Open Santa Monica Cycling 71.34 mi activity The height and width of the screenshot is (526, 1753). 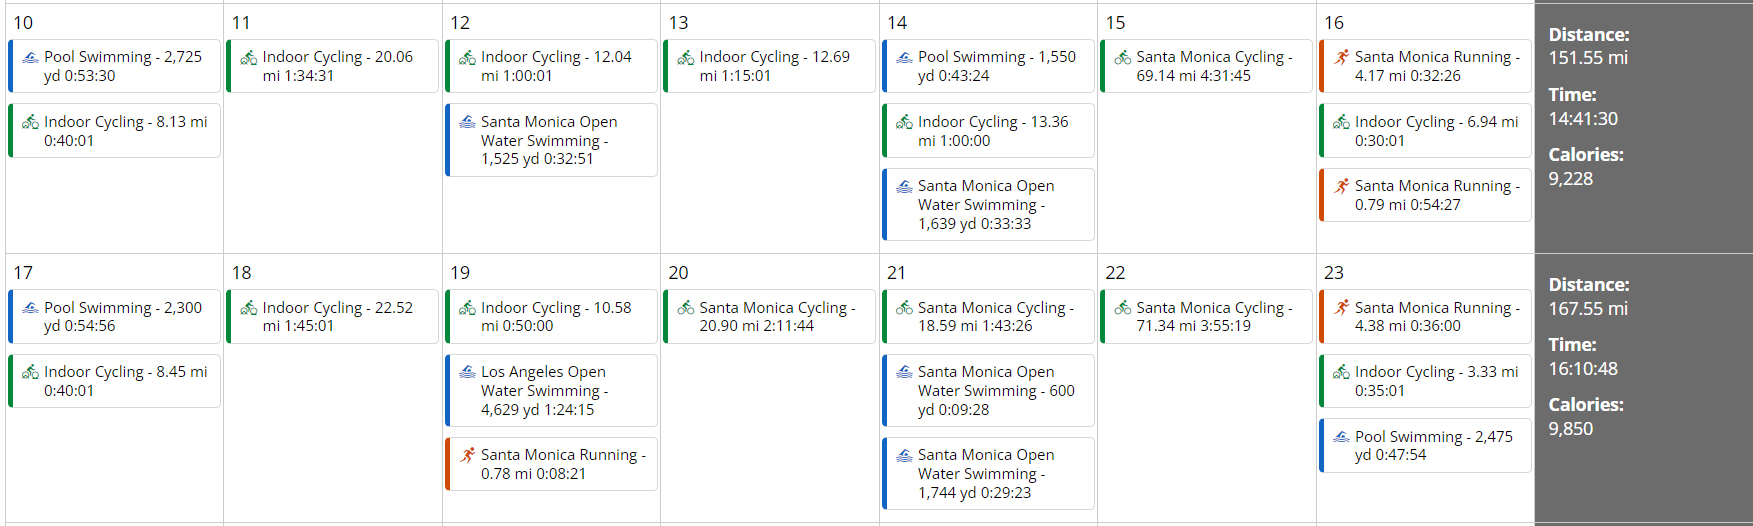tap(1214, 316)
